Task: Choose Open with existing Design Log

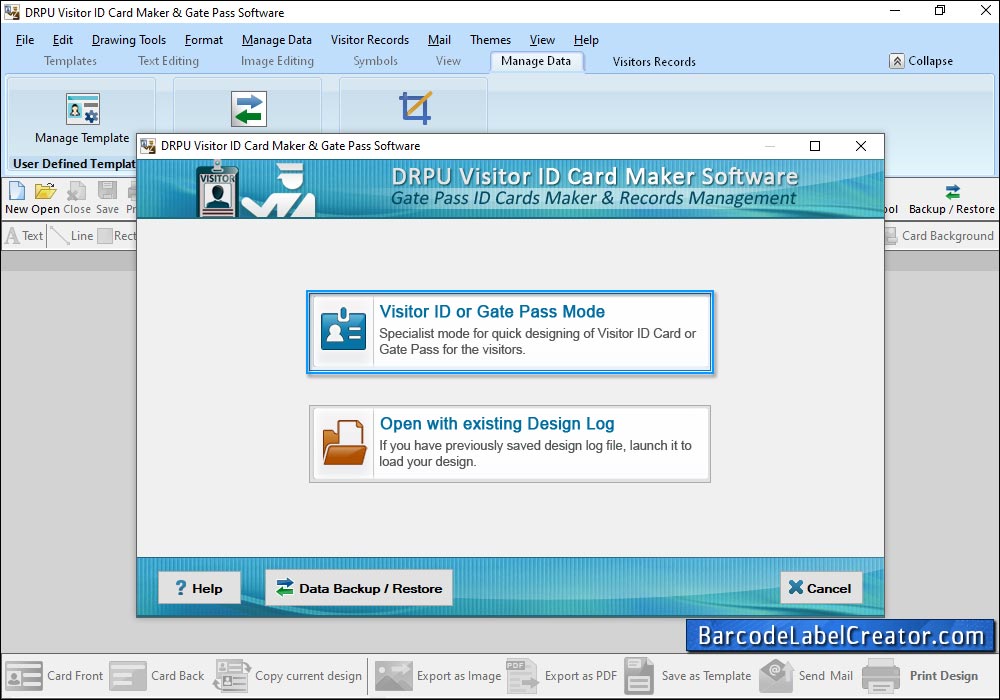Action: tap(510, 444)
